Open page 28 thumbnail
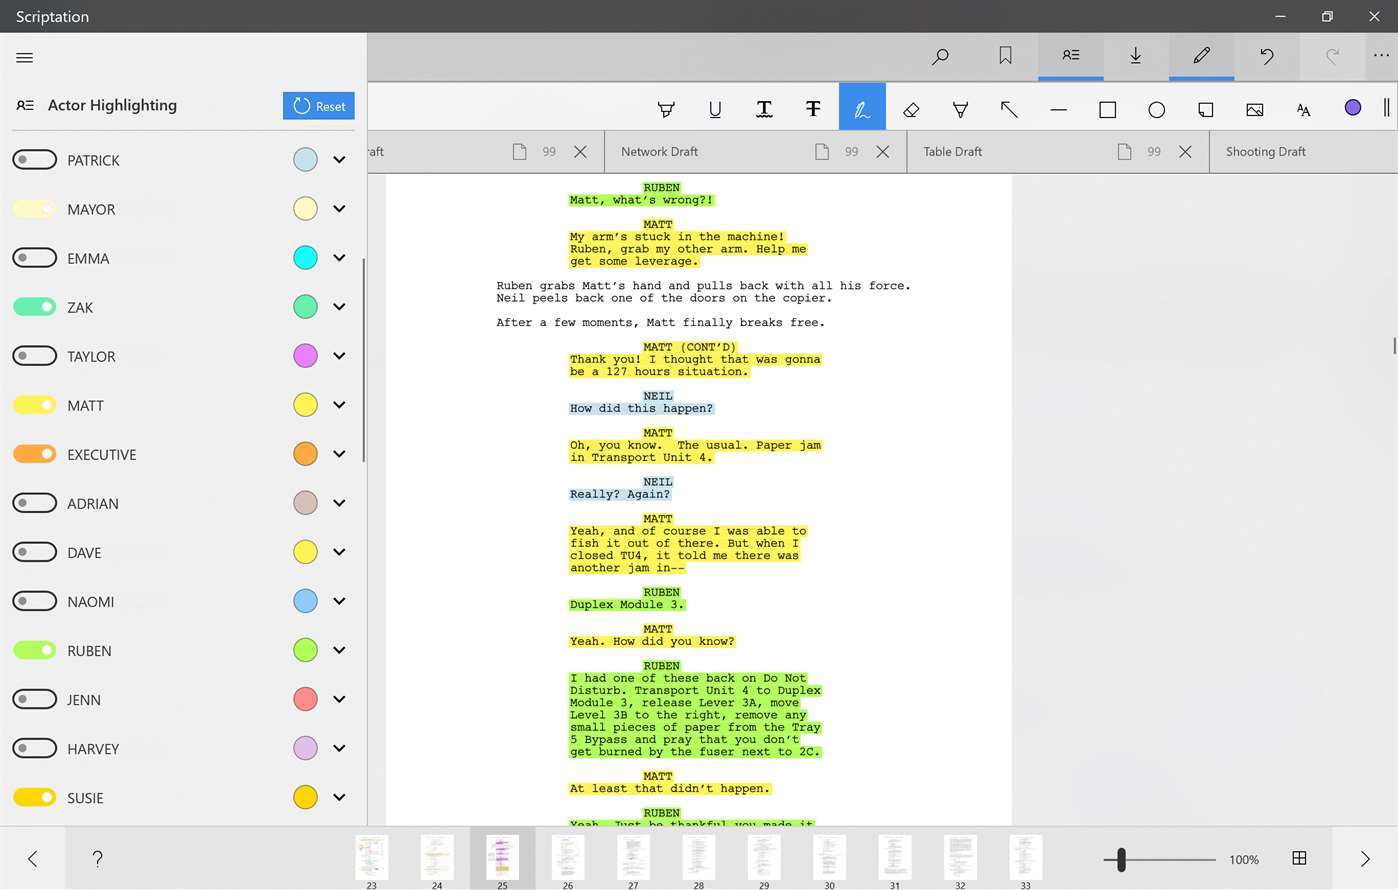This screenshot has height=890, width=1398. [698, 857]
